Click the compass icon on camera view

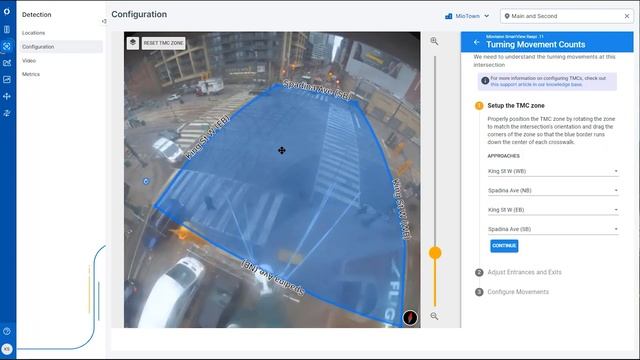click(x=410, y=318)
